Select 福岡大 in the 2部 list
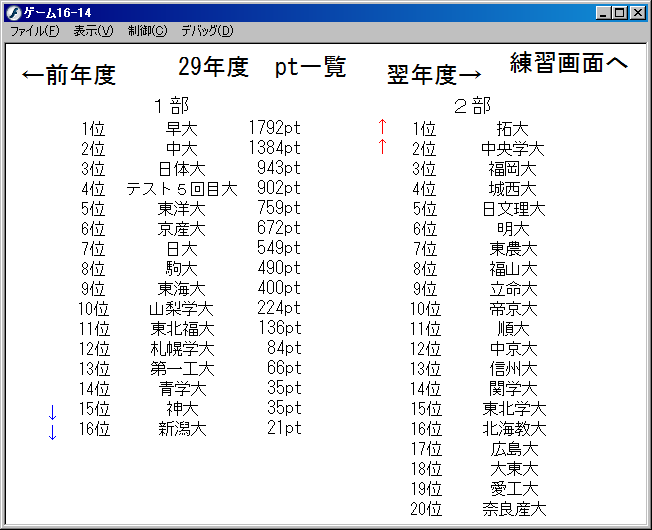Image resolution: width=652 pixels, height=530 pixels. pos(512,168)
